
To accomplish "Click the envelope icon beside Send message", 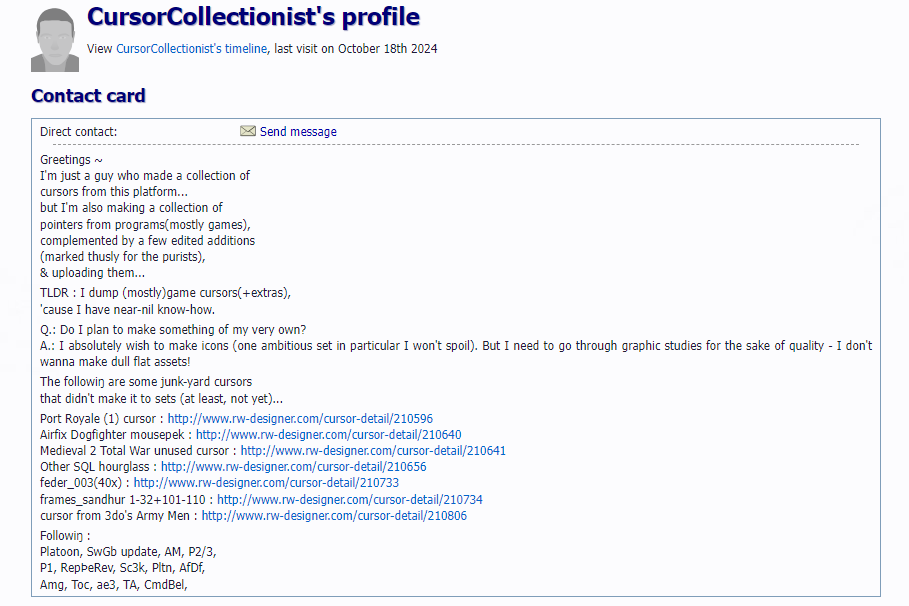I will (248, 131).
